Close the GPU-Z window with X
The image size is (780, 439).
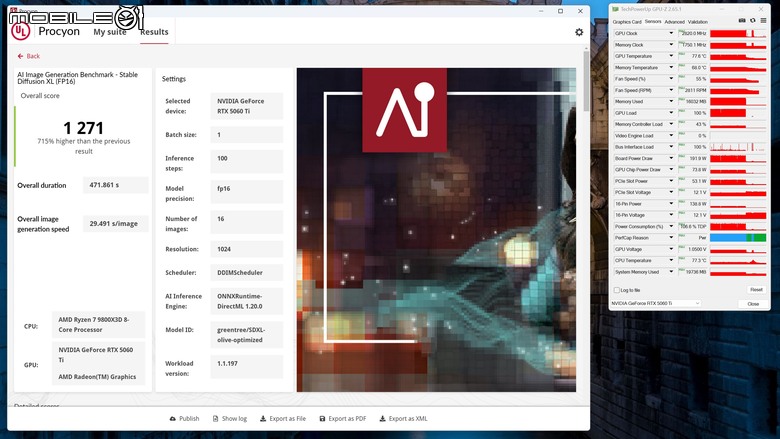coord(761,9)
